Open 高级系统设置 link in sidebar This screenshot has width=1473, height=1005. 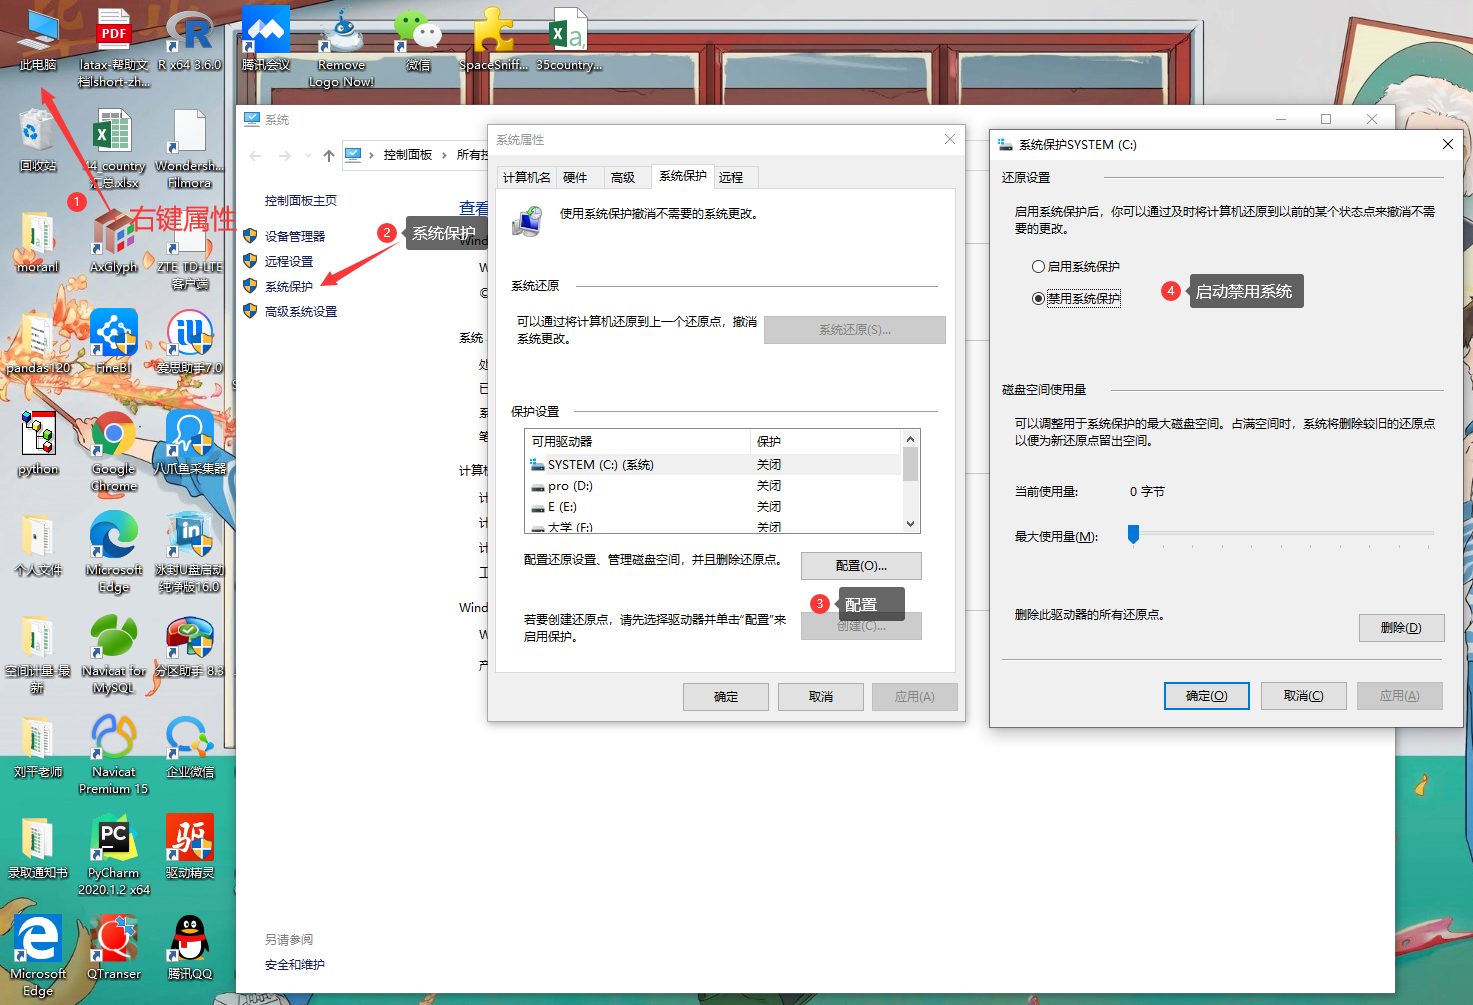coord(301,312)
